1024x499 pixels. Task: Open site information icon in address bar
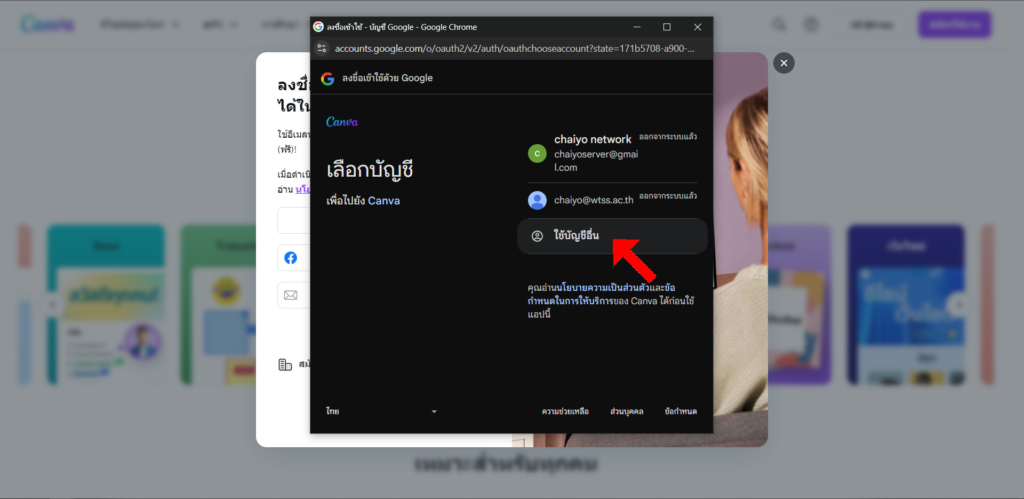pos(321,48)
